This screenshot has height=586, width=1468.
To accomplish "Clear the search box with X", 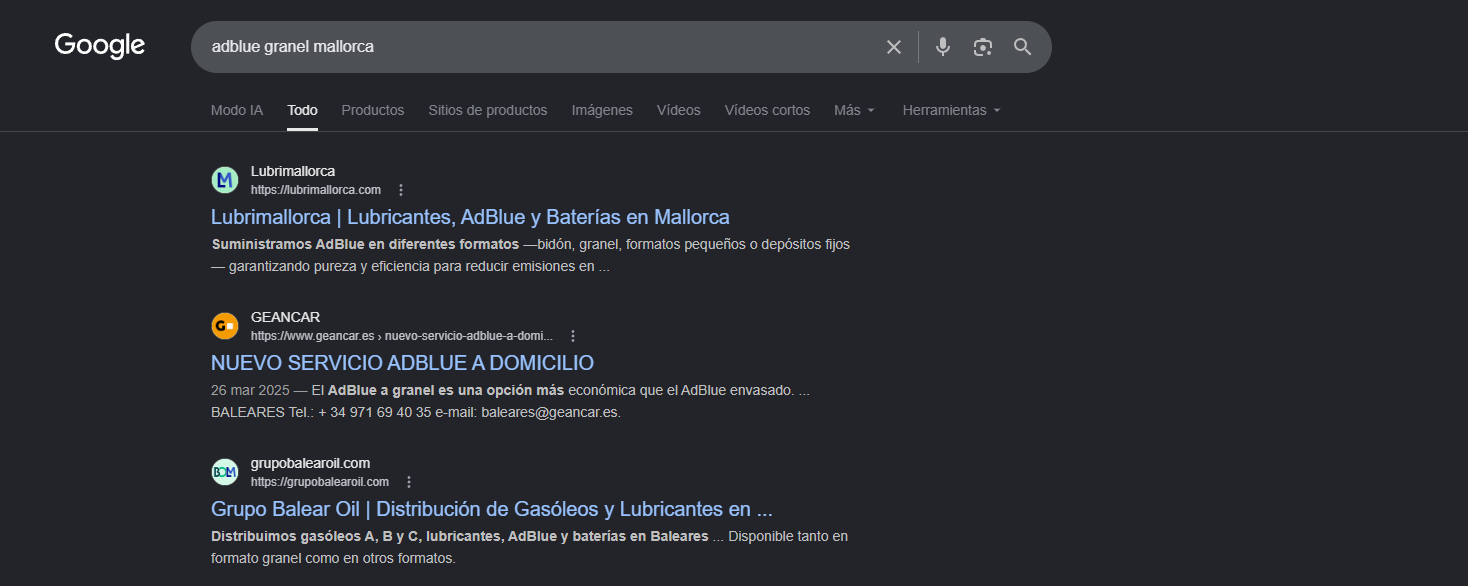I will (x=894, y=47).
